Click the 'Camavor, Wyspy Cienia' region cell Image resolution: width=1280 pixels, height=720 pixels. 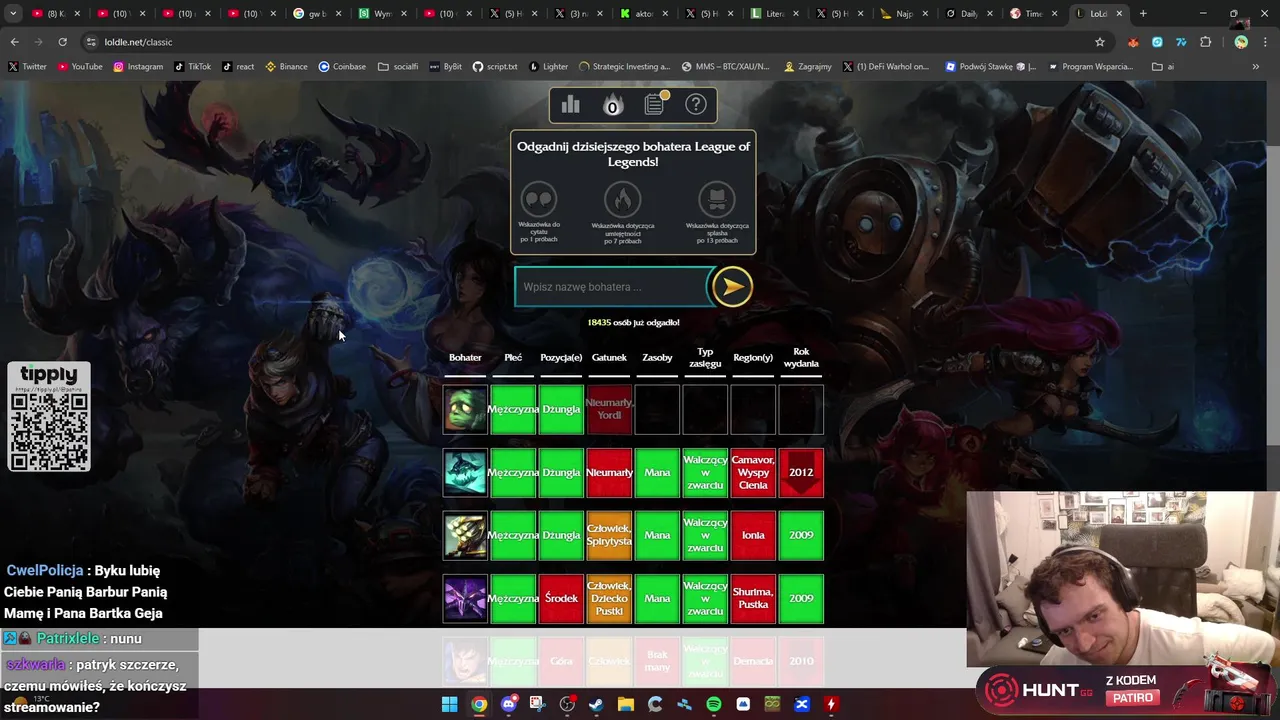[753, 472]
